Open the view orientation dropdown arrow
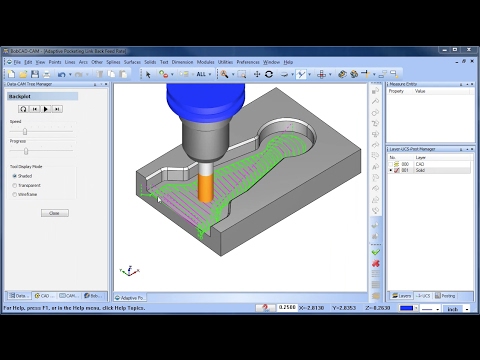 click(292, 74)
